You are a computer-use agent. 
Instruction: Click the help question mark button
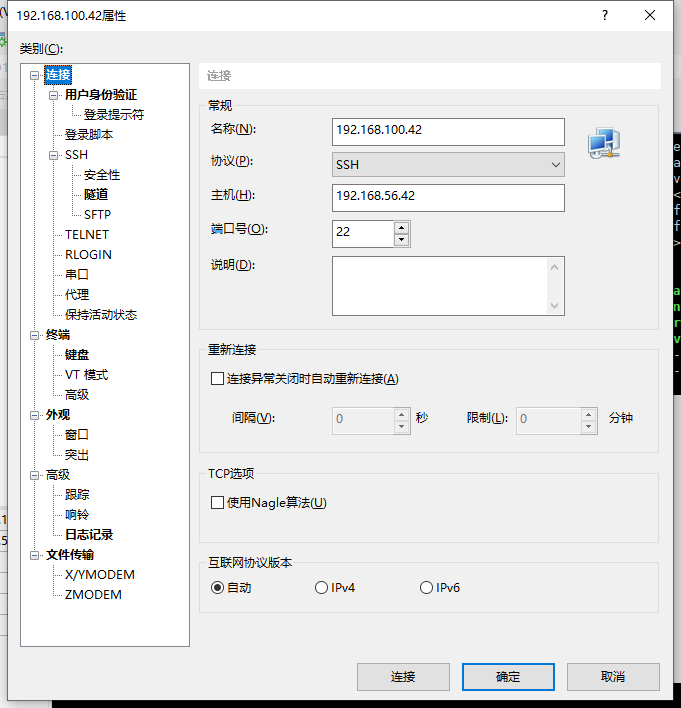(604, 16)
